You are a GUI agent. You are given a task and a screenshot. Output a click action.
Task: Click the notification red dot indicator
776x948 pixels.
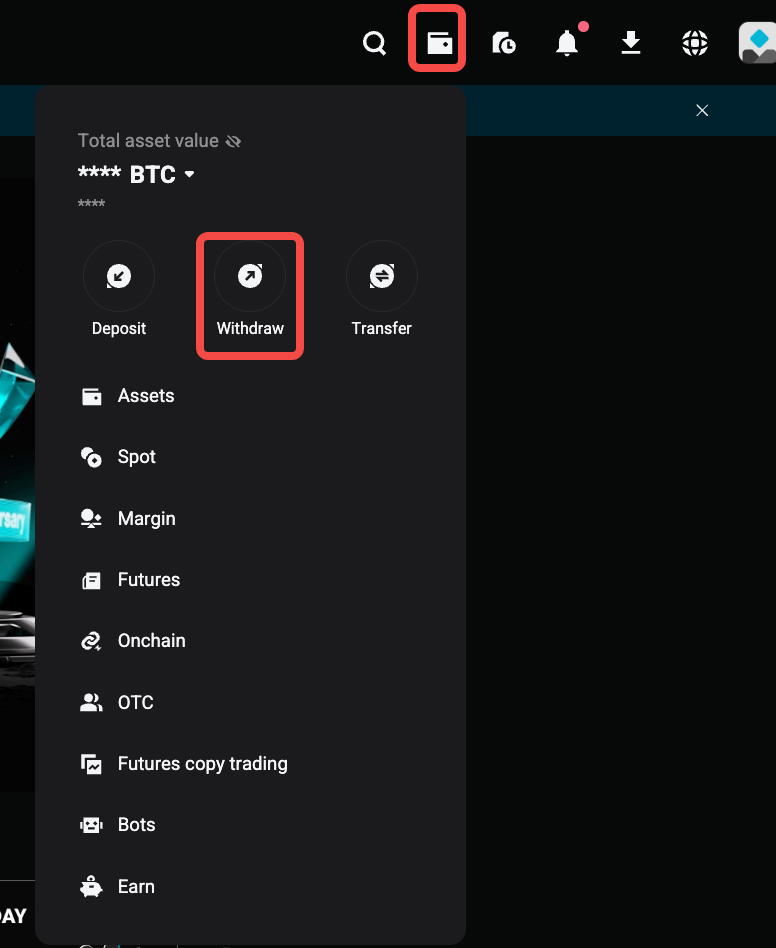[x=584, y=27]
